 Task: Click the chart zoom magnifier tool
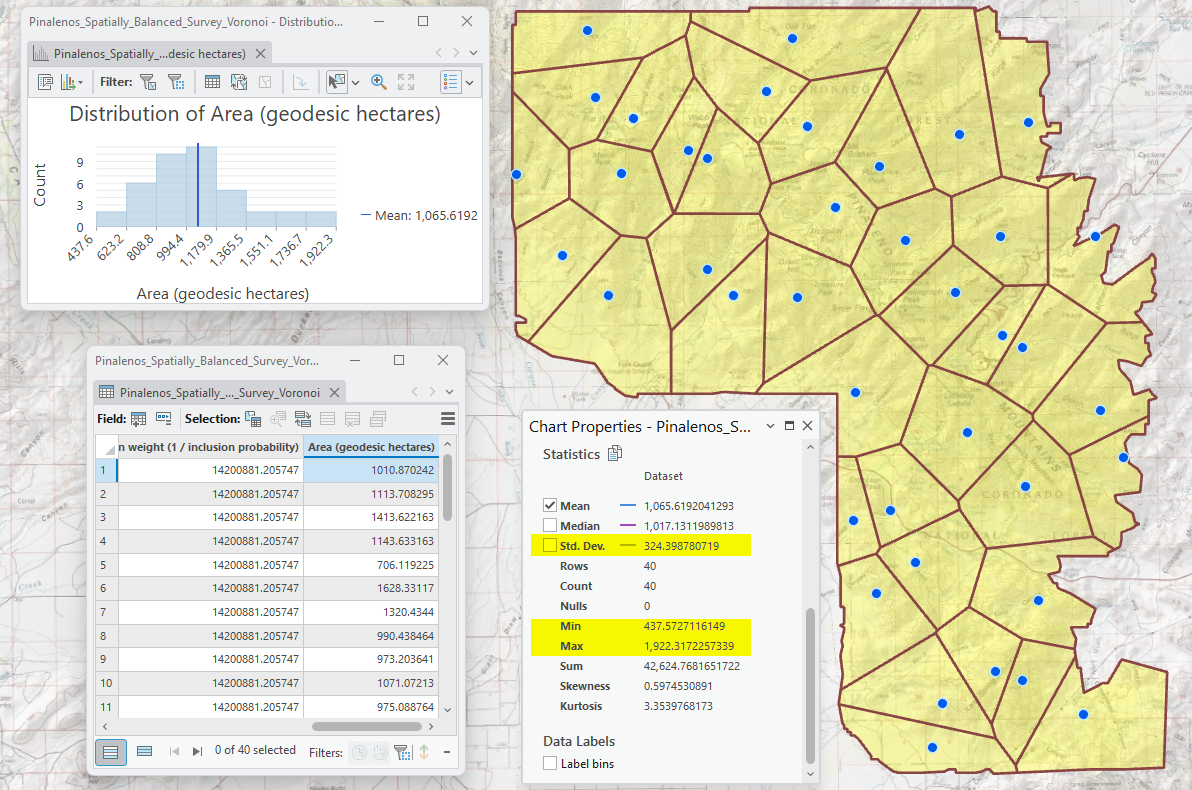point(379,82)
